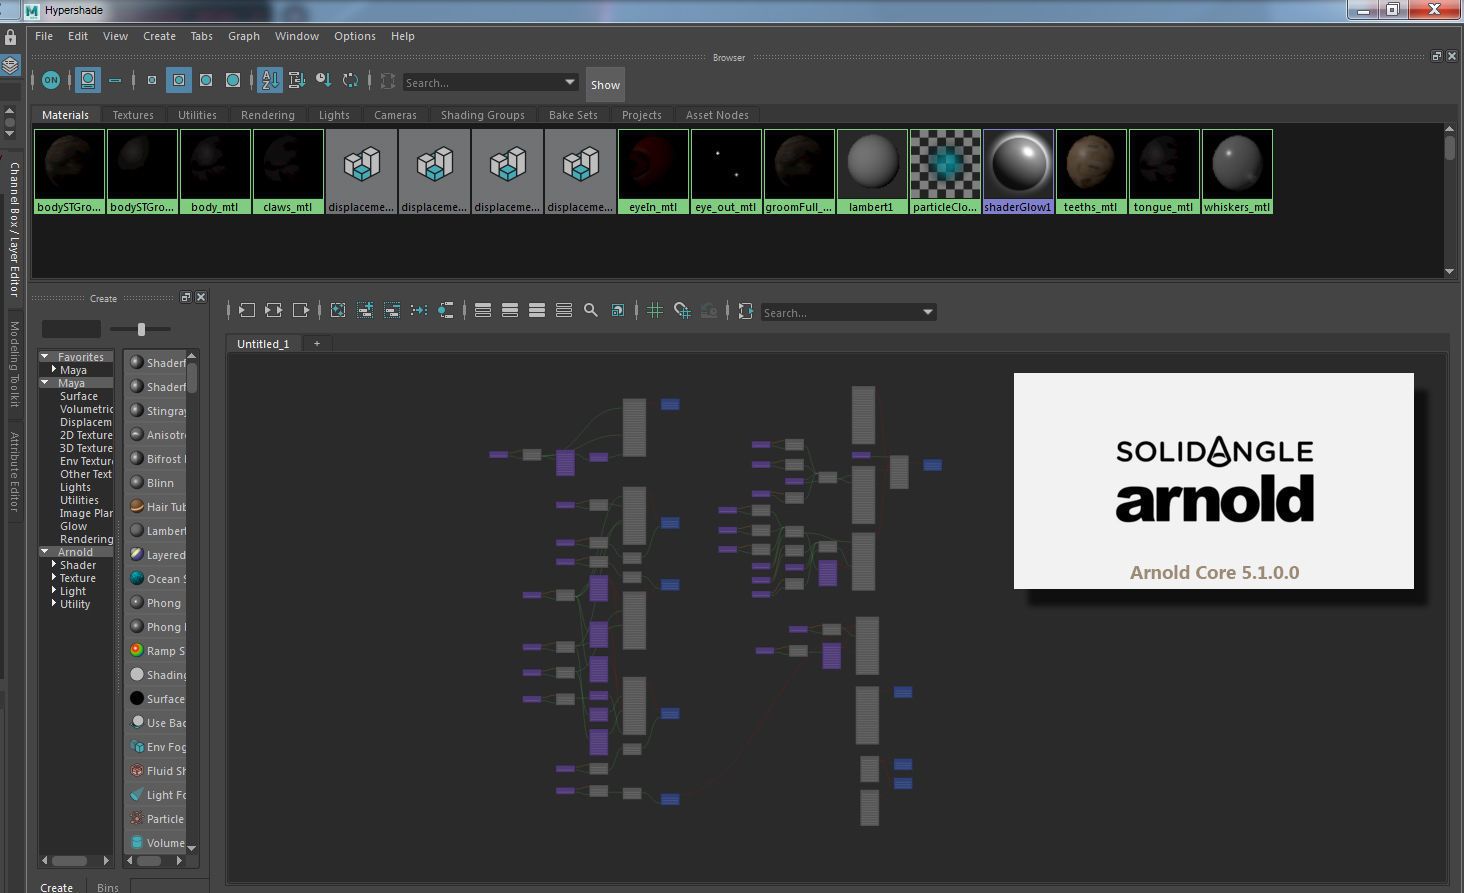
Task: Click the graph layout nodes icon
Action: click(x=446, y=311)
